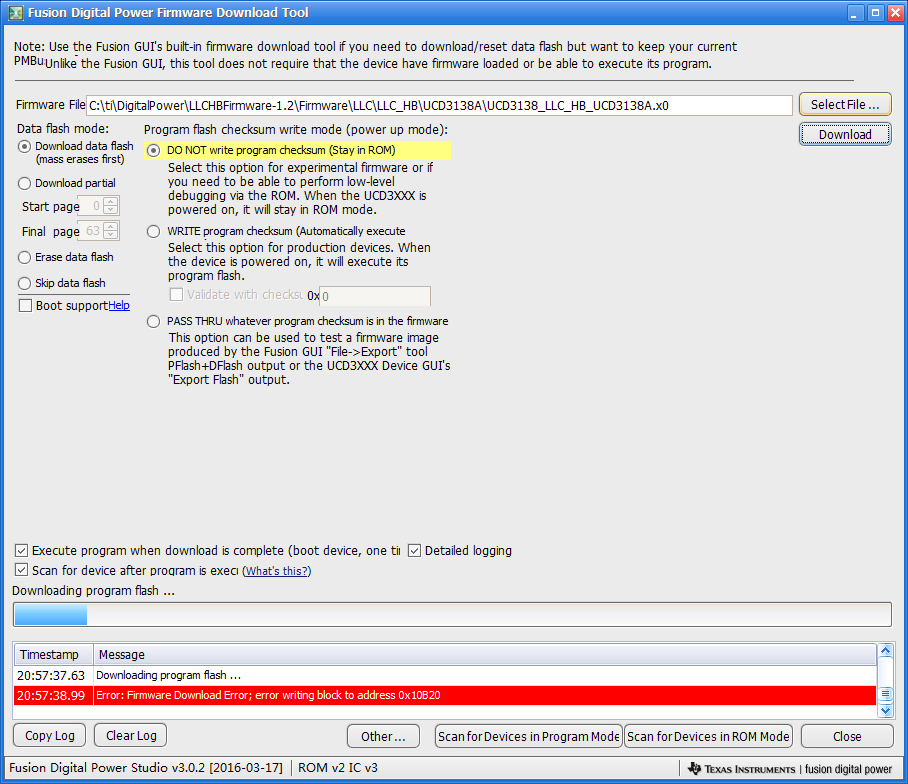Close window via title bar X
Screen dimensions: 908x784
tap(895, 13)
